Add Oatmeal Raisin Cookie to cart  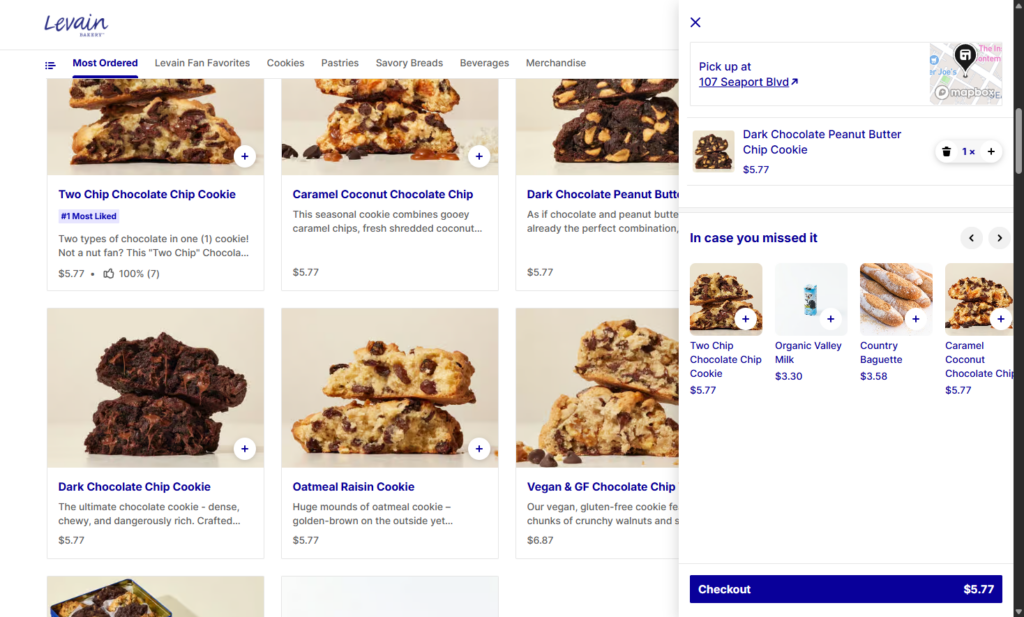point(479,449)
